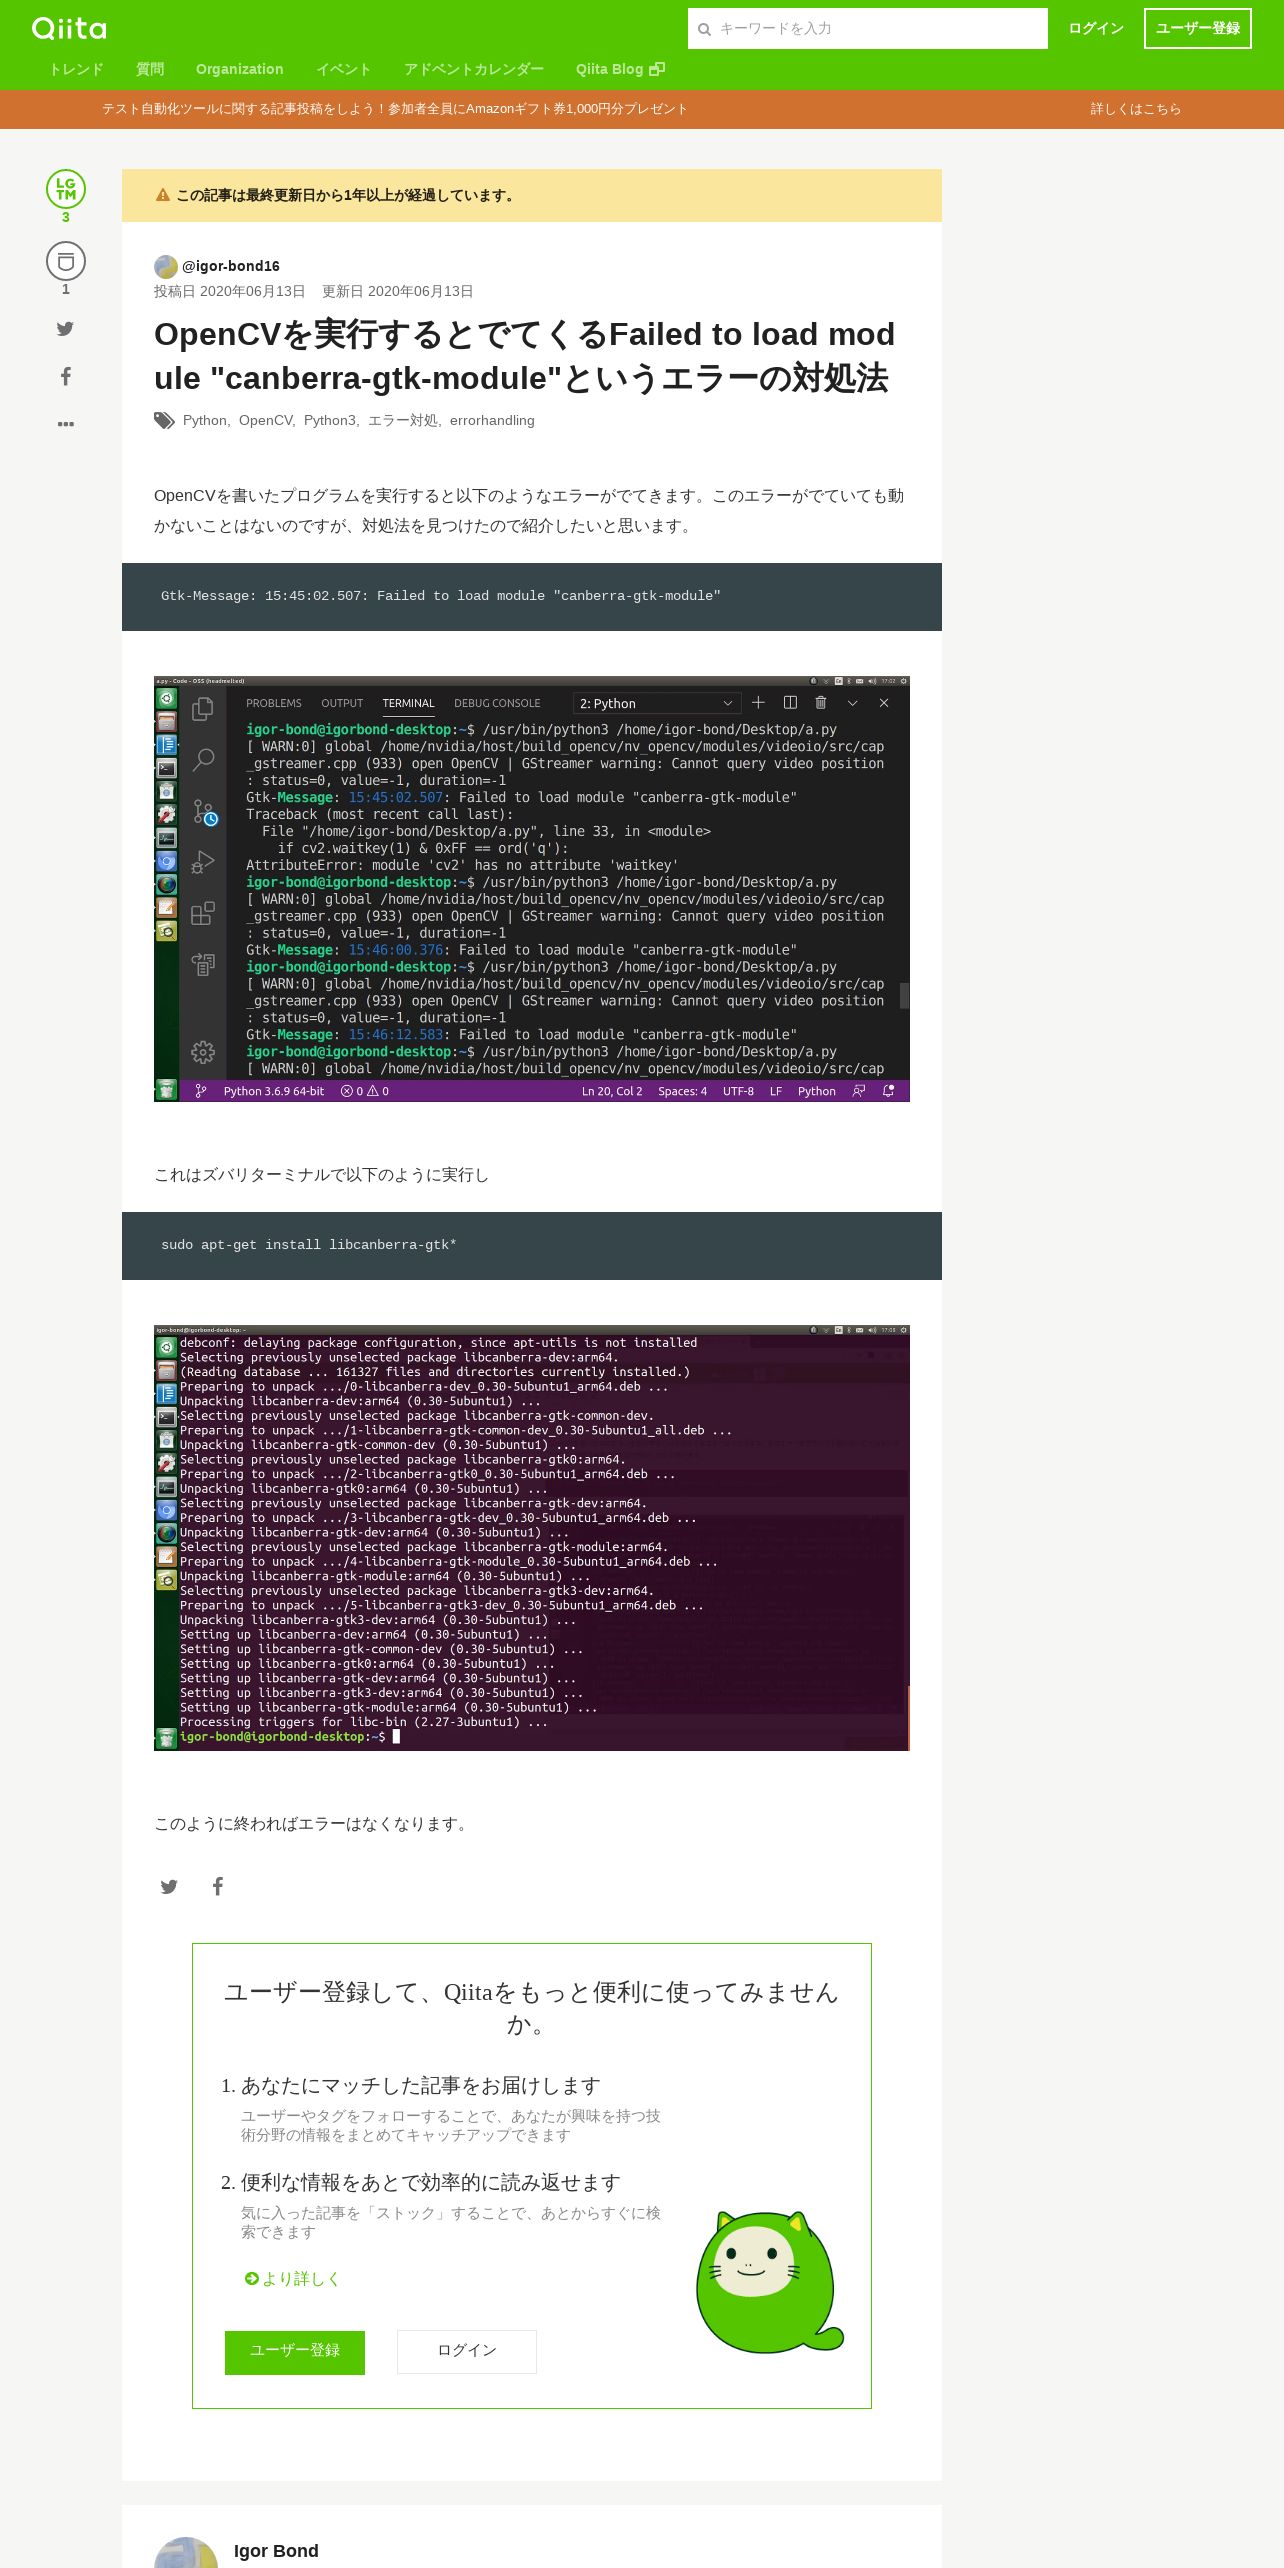Open the @igor-bond16 author link
The width and height of the screenshot is (1284, 2568).
coord(231,266)
